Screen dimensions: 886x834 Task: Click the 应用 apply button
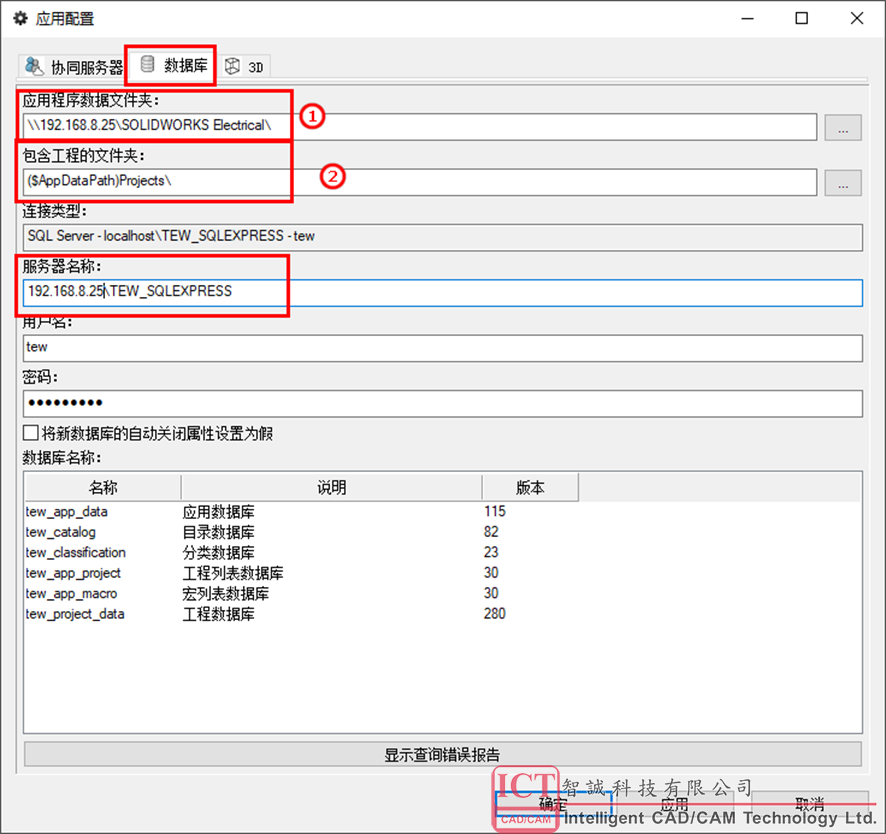674,804
